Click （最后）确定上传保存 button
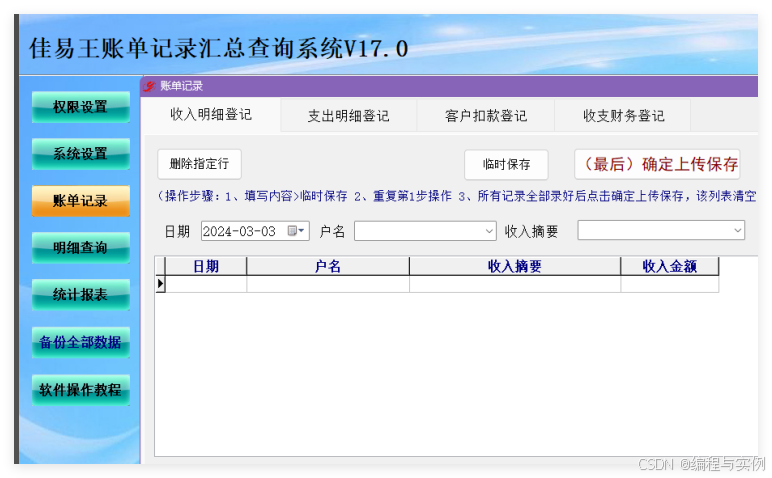Image resolution: width=772 pixels, height=478 pixels. (657, 164)
